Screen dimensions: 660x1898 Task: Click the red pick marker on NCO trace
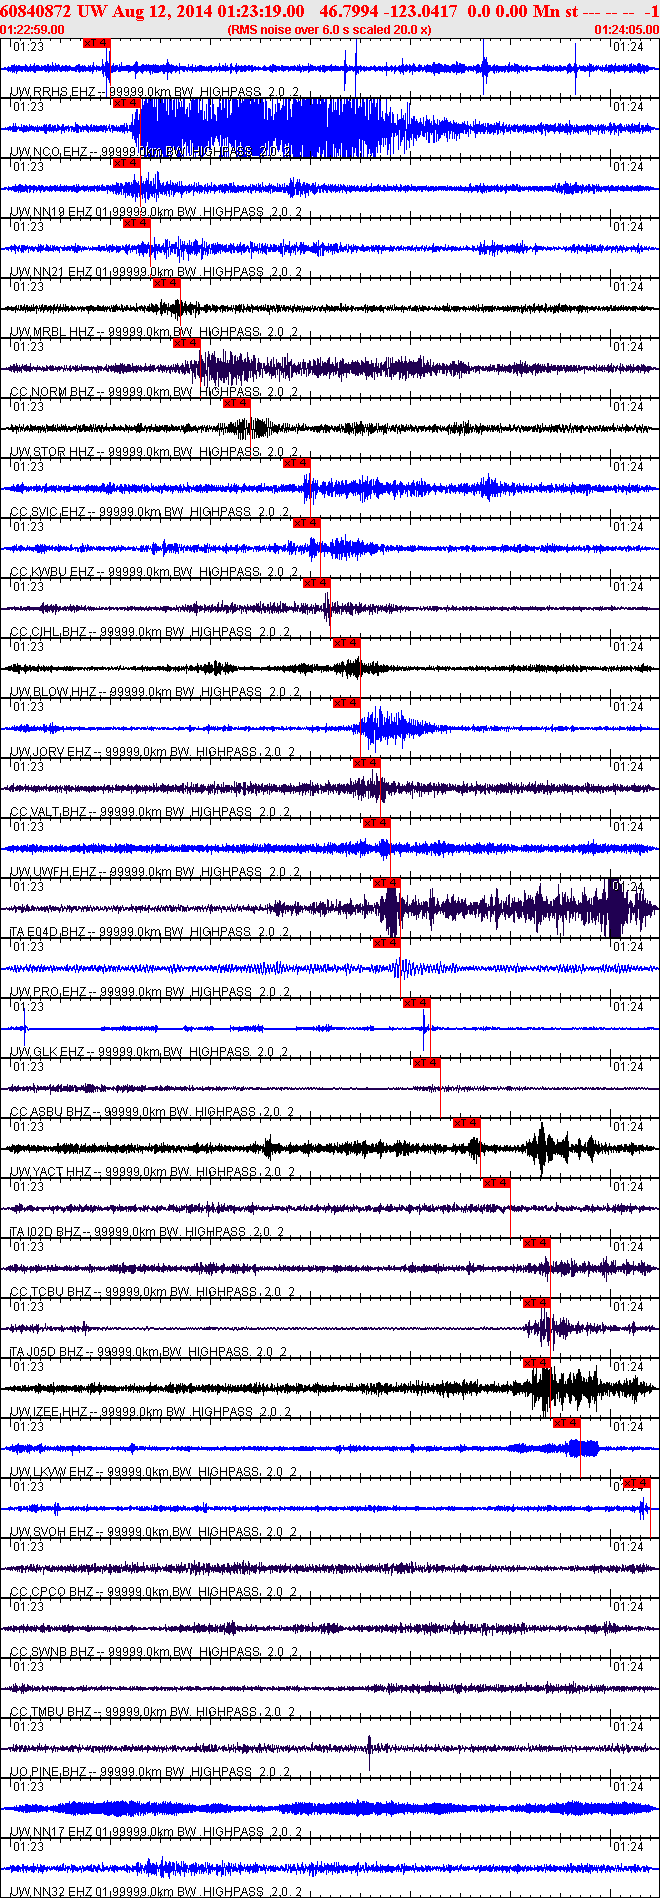click(126, 103)
